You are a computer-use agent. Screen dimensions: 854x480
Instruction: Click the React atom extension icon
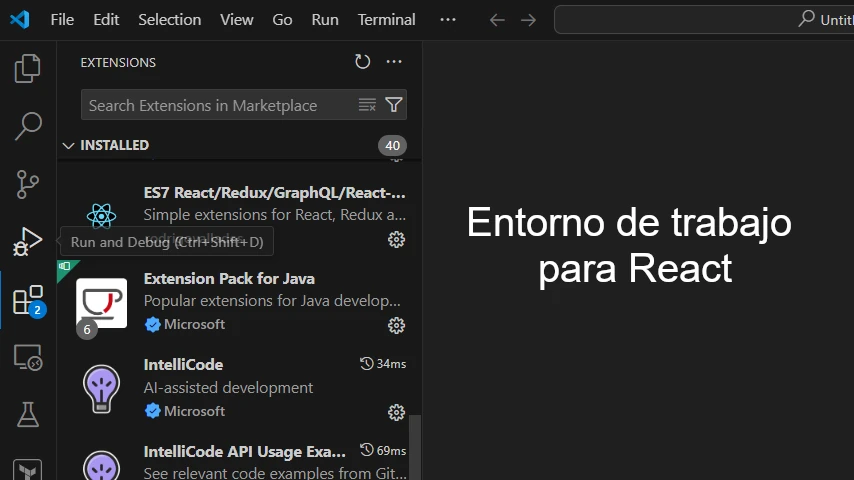click(101, 216)
